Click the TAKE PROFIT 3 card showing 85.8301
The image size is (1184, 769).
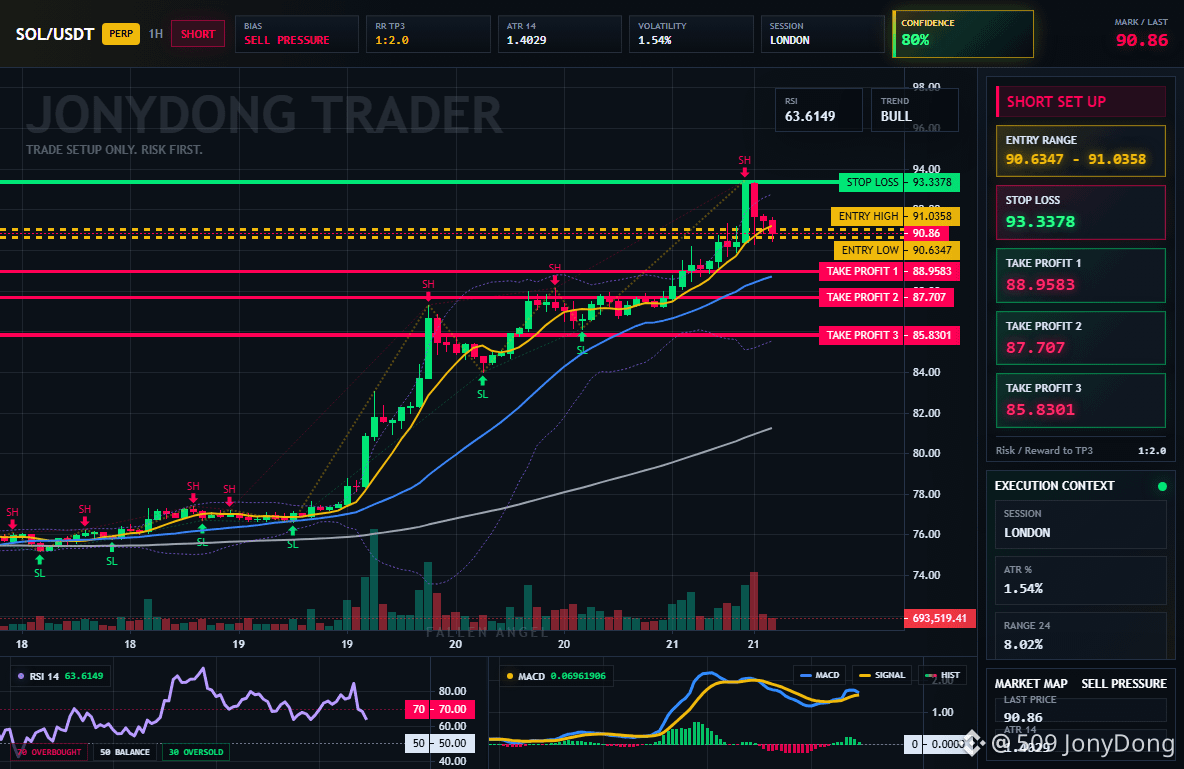(x=1081, y=400)
